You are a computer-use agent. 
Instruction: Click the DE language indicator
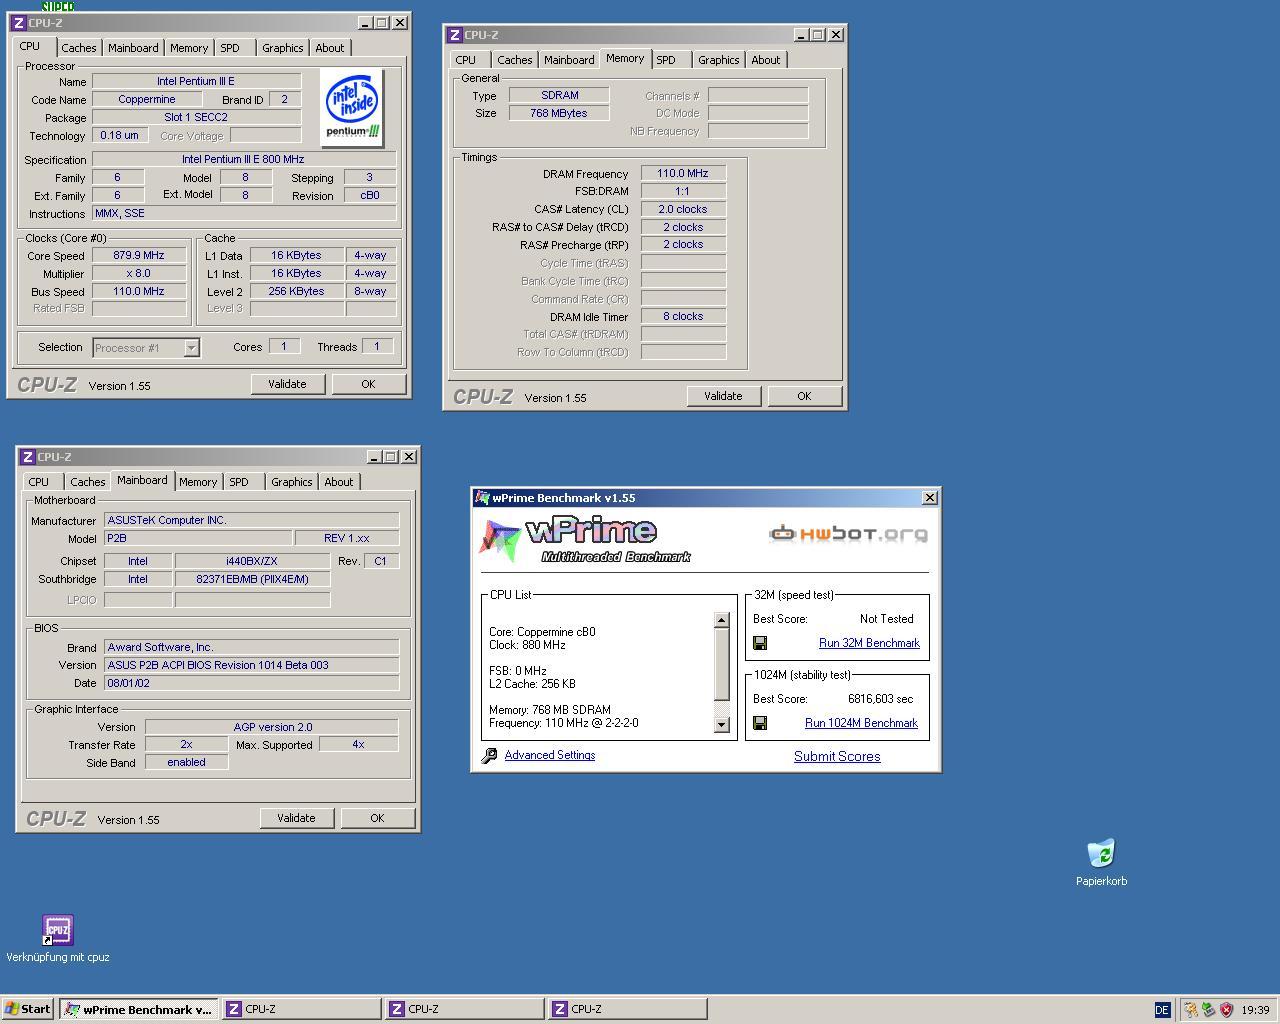[x=1162, y=1010]
